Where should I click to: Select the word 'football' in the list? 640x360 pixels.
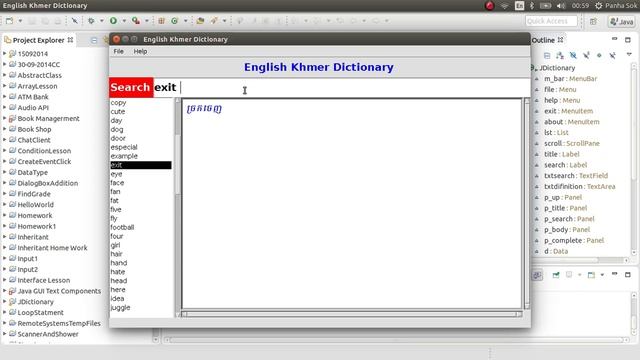coord(122,227)
